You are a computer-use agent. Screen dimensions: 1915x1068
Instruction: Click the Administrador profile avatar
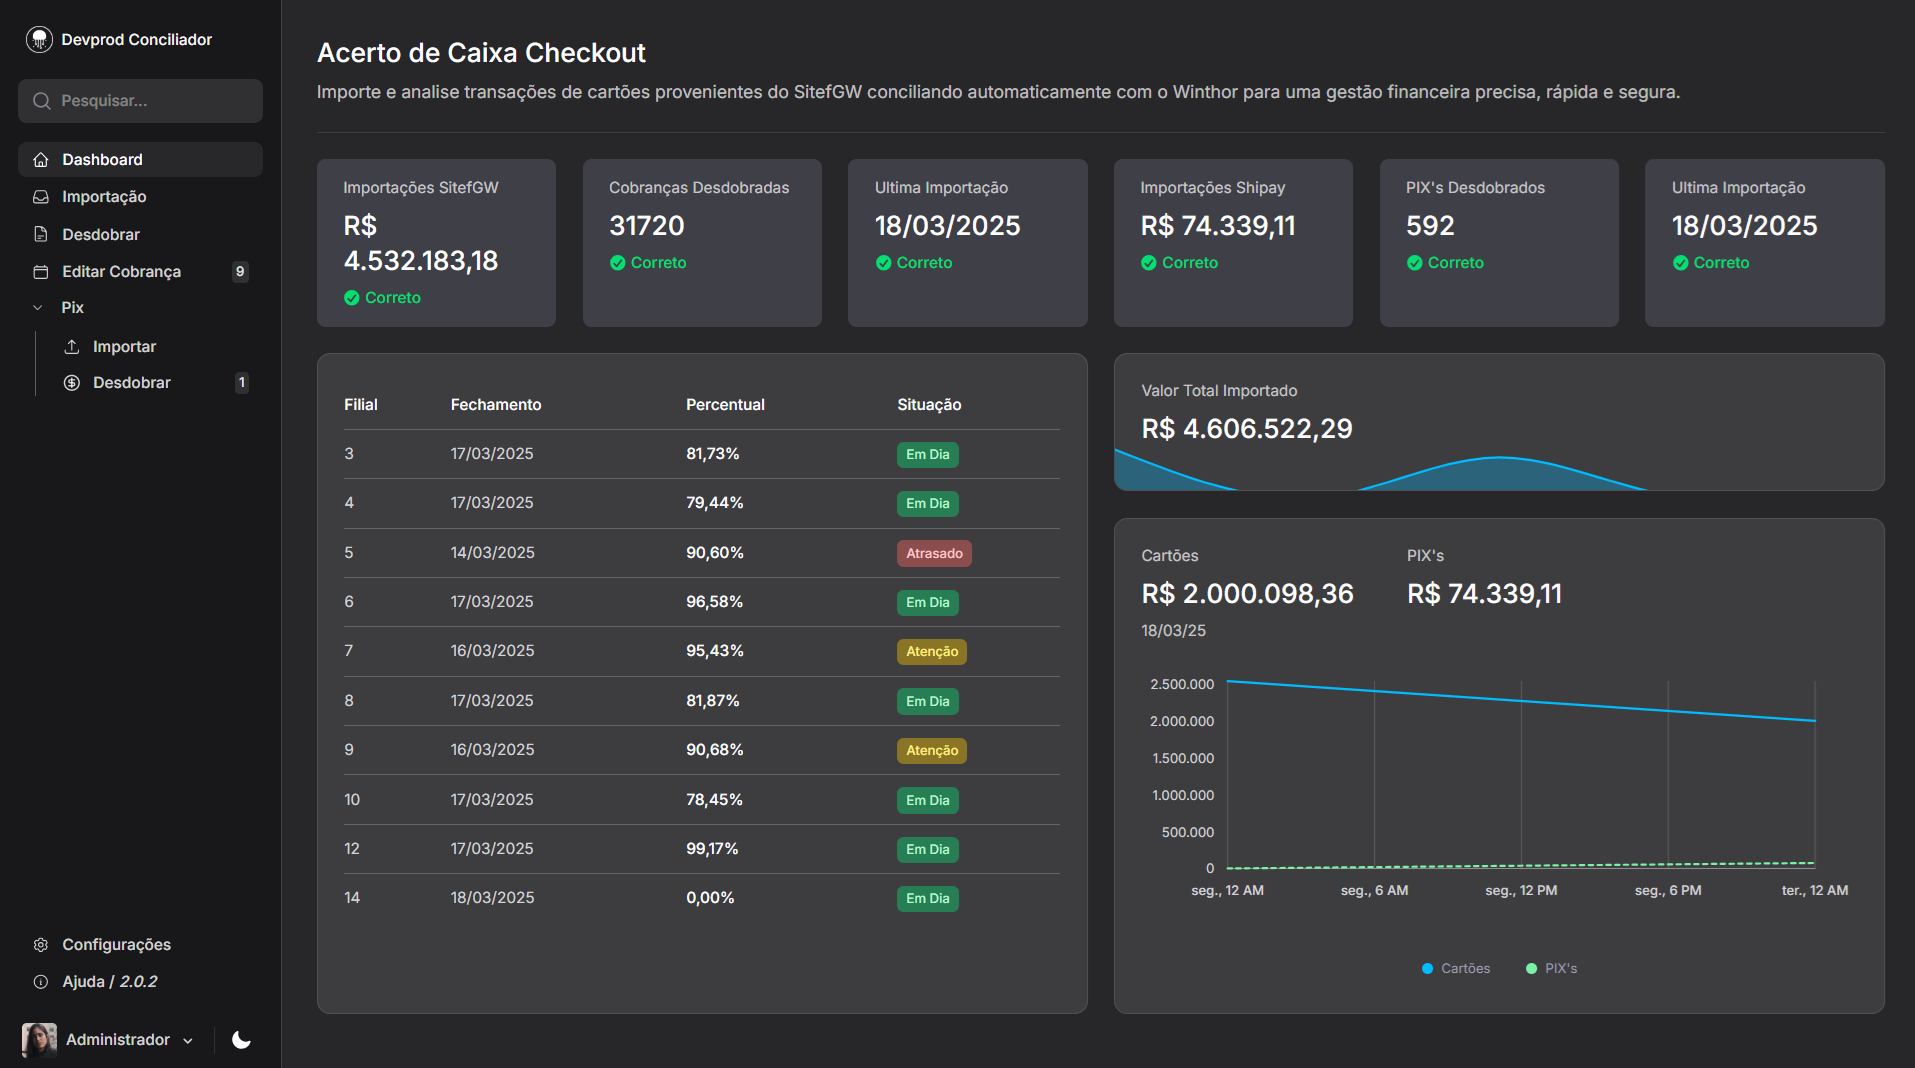[39, 1040]
